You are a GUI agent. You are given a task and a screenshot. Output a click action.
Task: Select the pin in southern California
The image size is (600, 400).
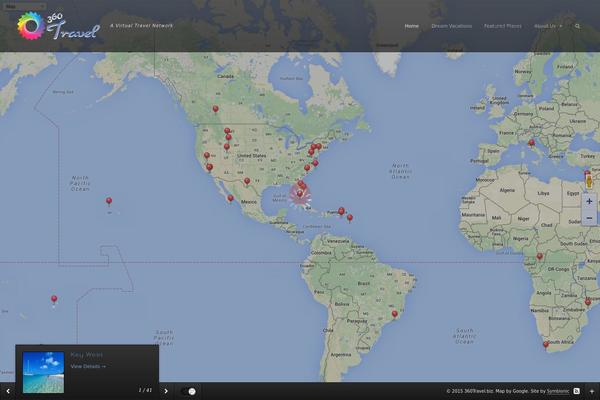coord(209,167)
